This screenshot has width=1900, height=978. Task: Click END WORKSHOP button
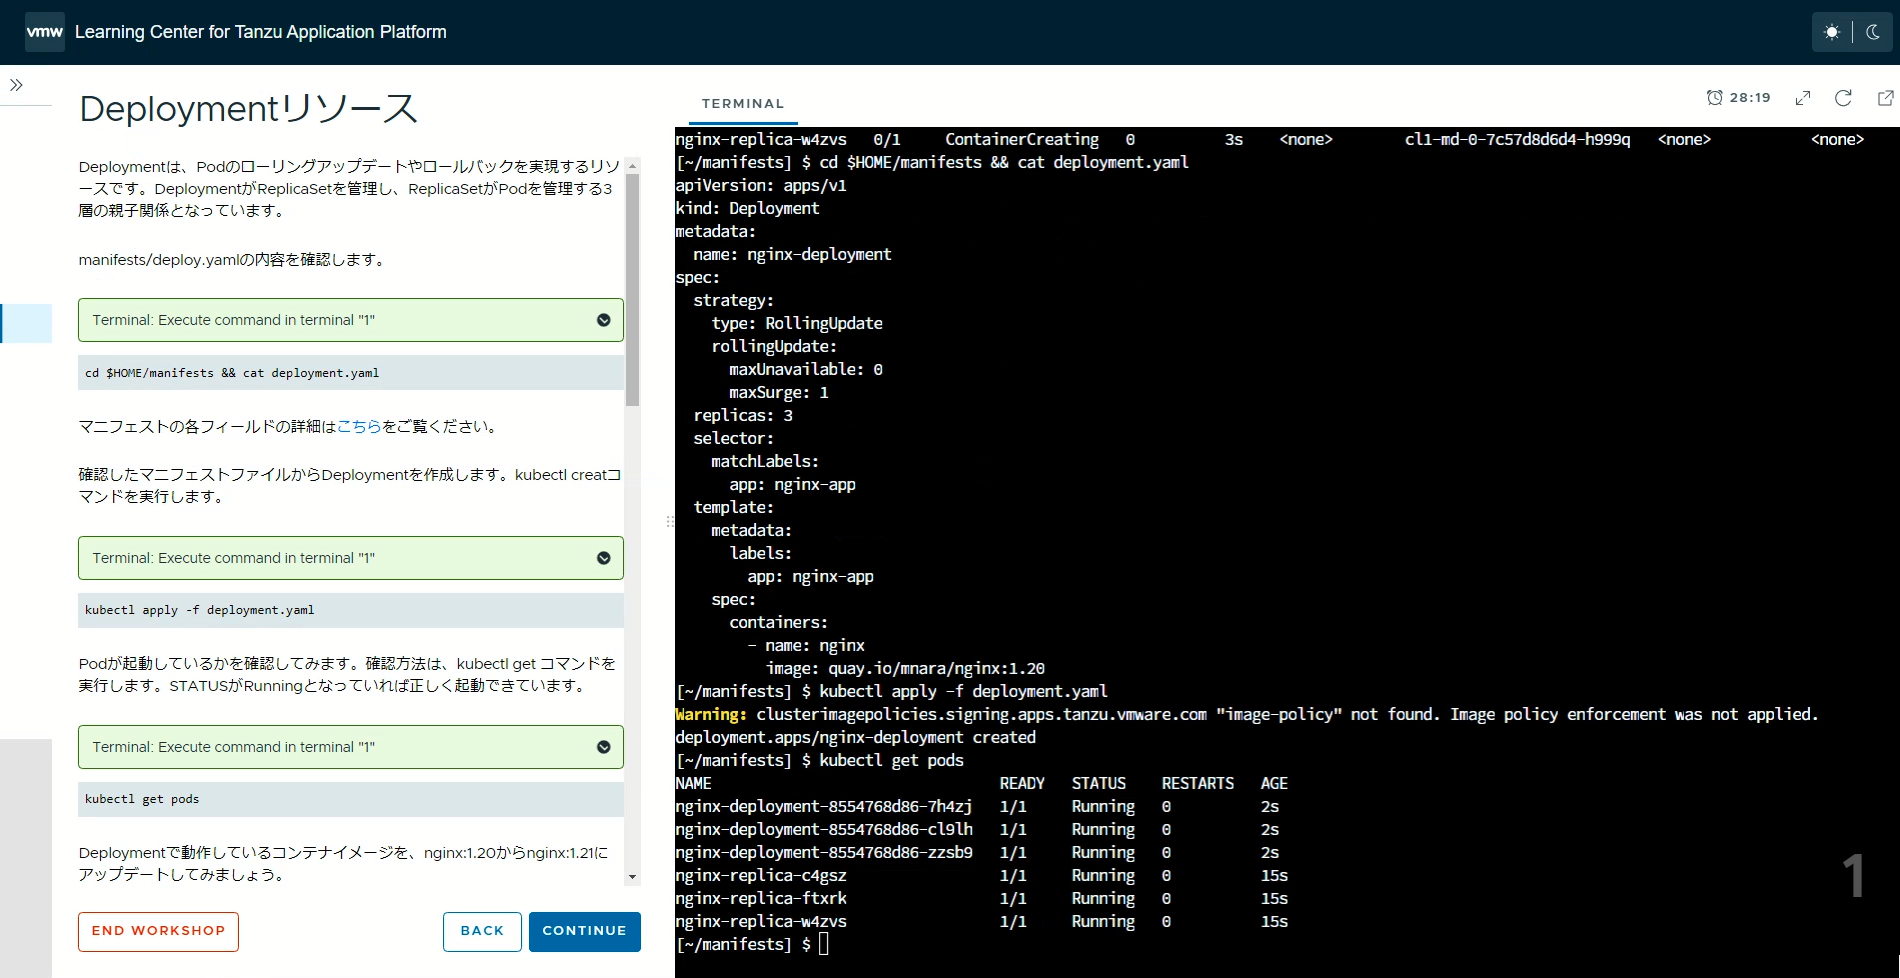(x=158, y=931)
